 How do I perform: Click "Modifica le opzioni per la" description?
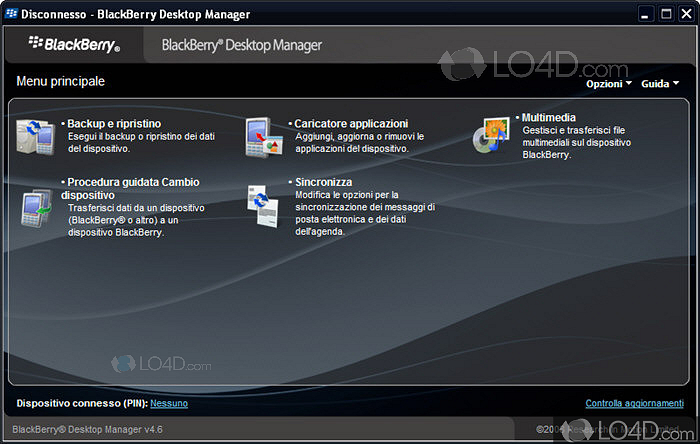(x=365, y=213)
